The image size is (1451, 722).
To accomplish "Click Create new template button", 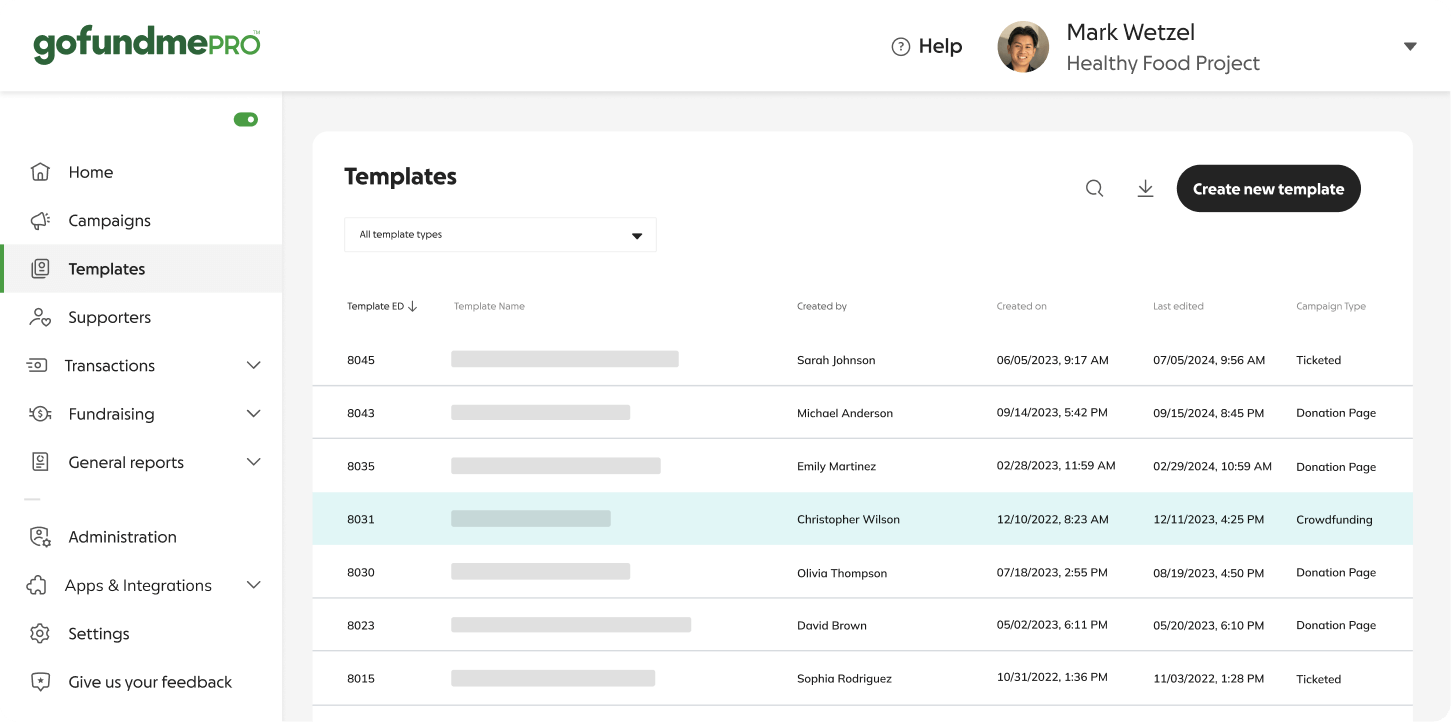I will 1268,189.
